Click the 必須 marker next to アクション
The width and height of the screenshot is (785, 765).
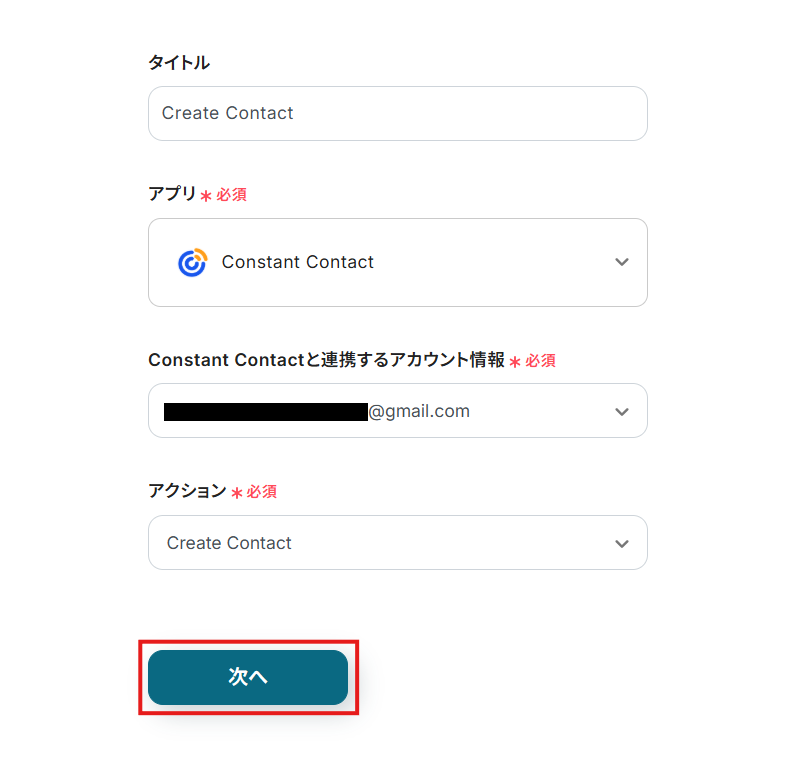pos(262,492)
